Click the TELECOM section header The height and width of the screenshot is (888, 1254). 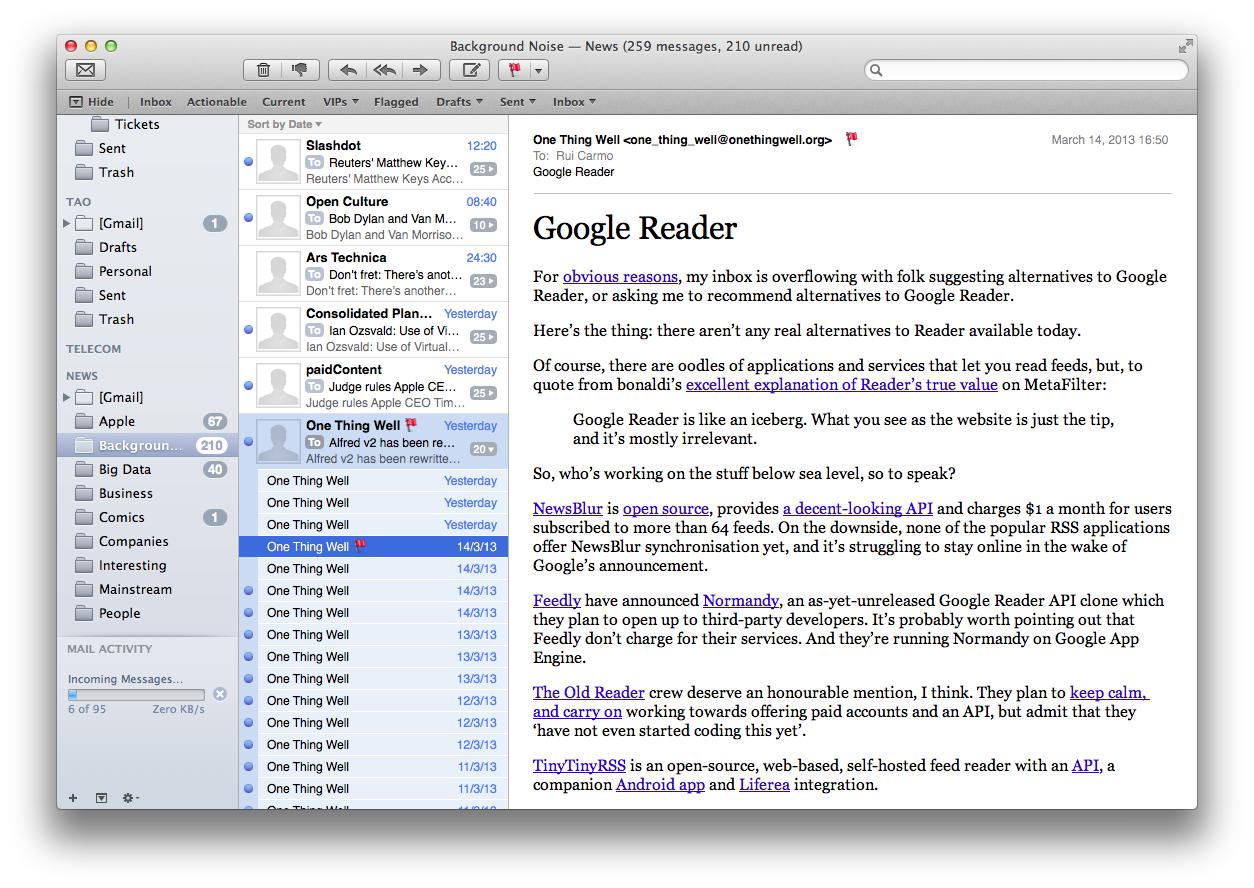tap(94, 349)
